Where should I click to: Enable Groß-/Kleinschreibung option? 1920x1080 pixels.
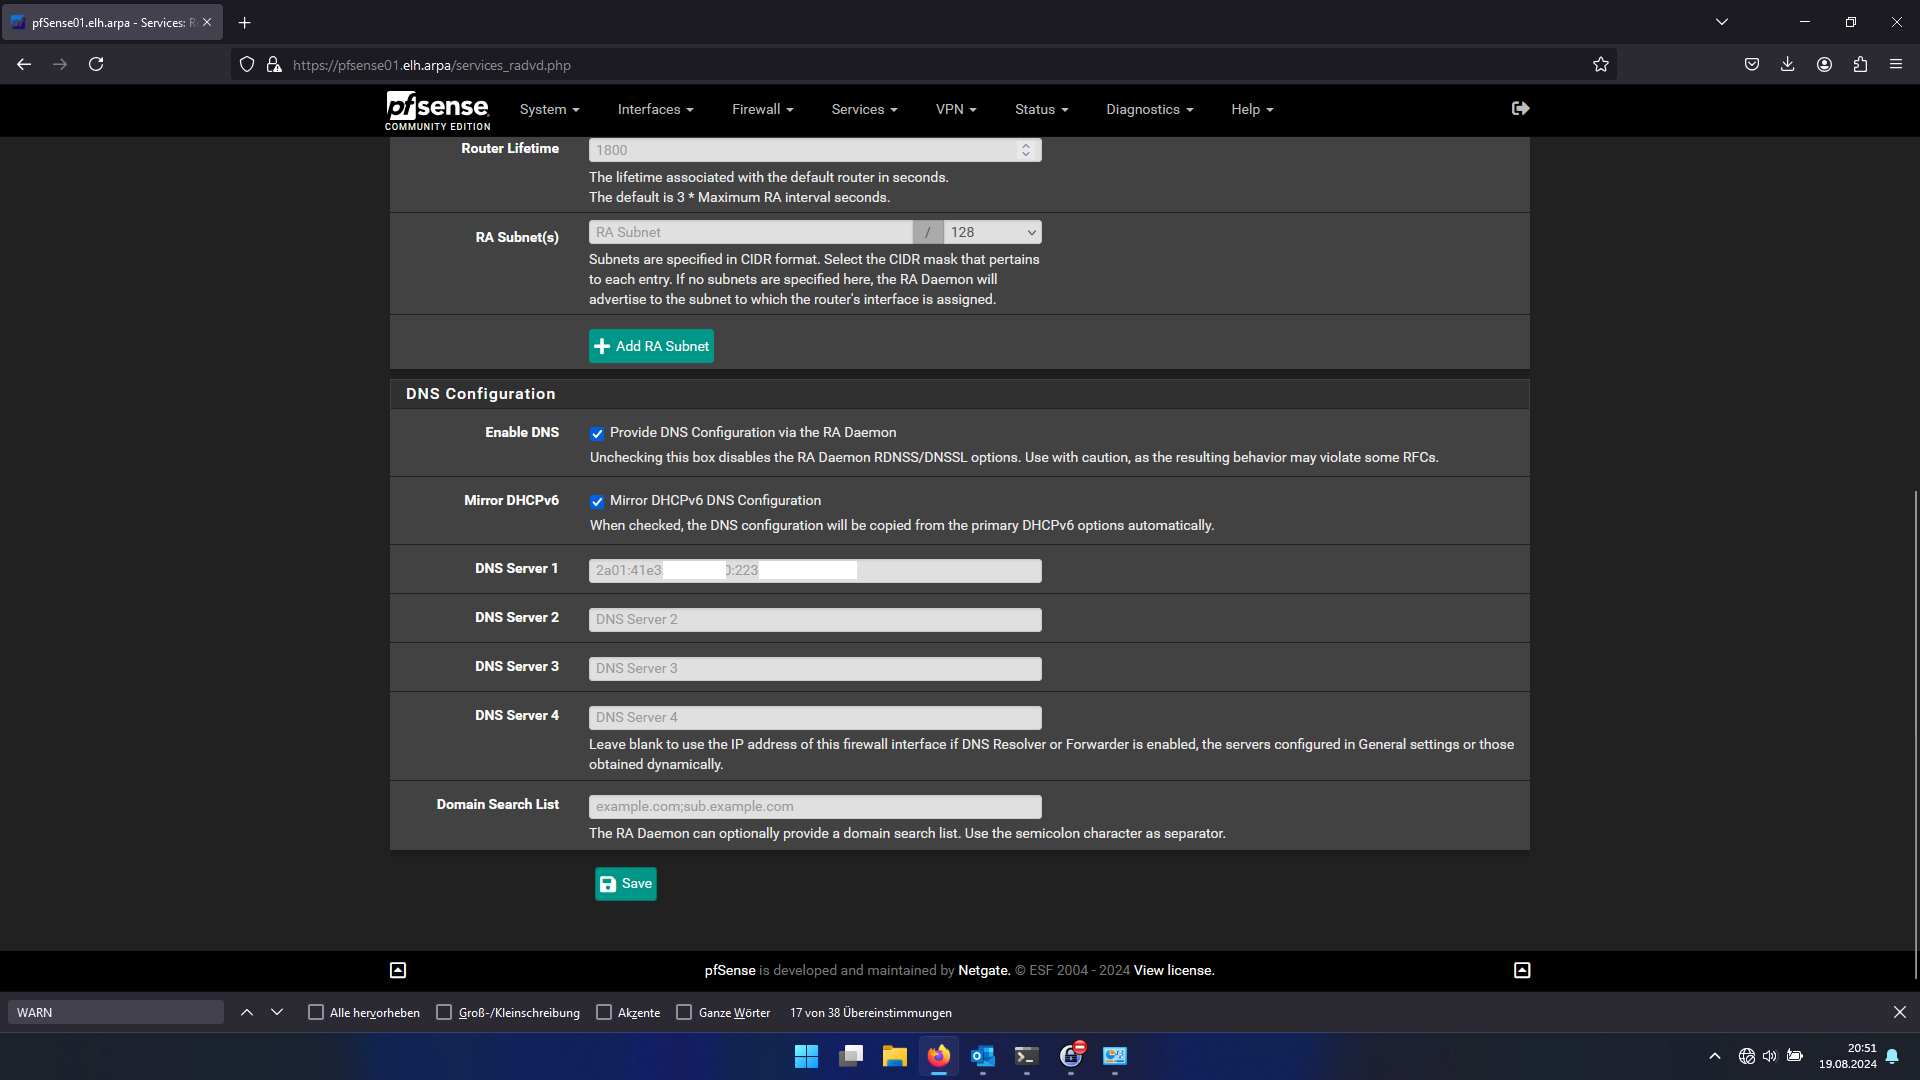[444, 1012]
